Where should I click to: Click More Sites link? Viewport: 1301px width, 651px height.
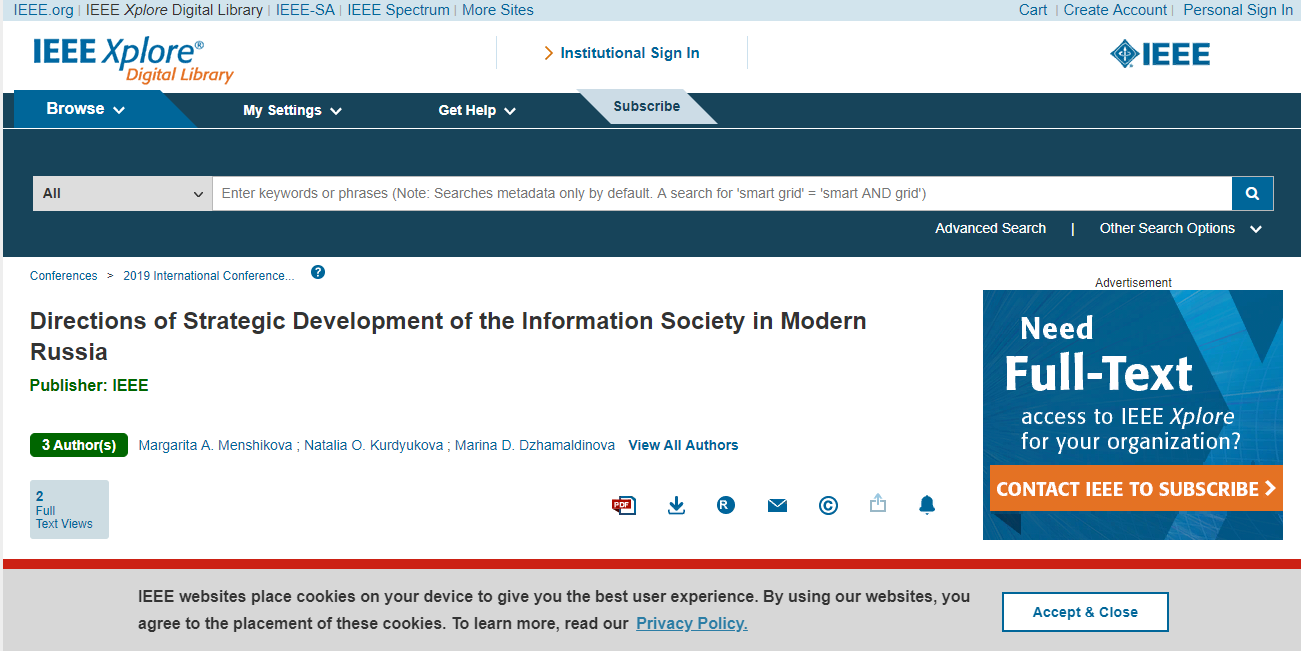(x=498, y=10)
